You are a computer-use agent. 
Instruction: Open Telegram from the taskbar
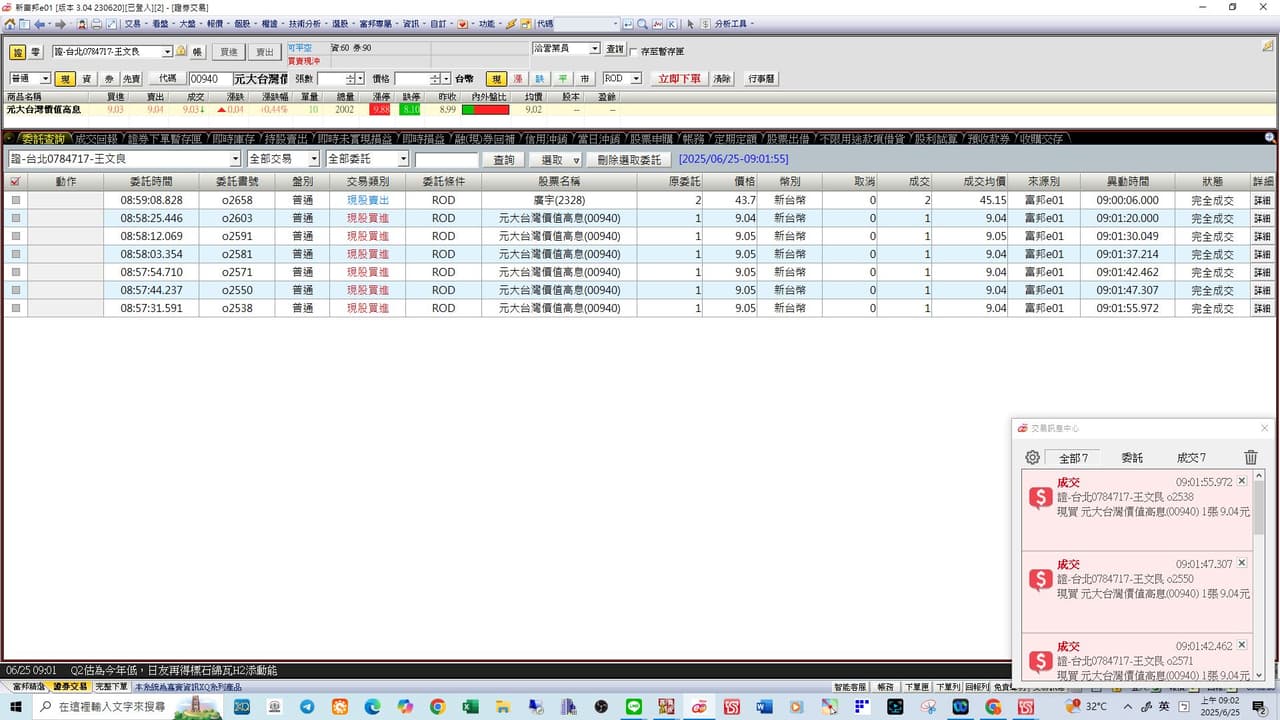click(x=307, y=707)
